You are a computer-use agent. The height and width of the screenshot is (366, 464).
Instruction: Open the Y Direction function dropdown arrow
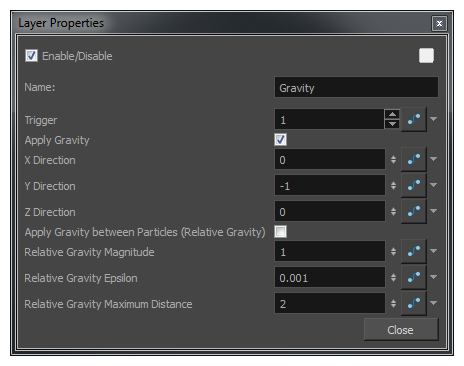pyautogui.click(x=433, y=185)
